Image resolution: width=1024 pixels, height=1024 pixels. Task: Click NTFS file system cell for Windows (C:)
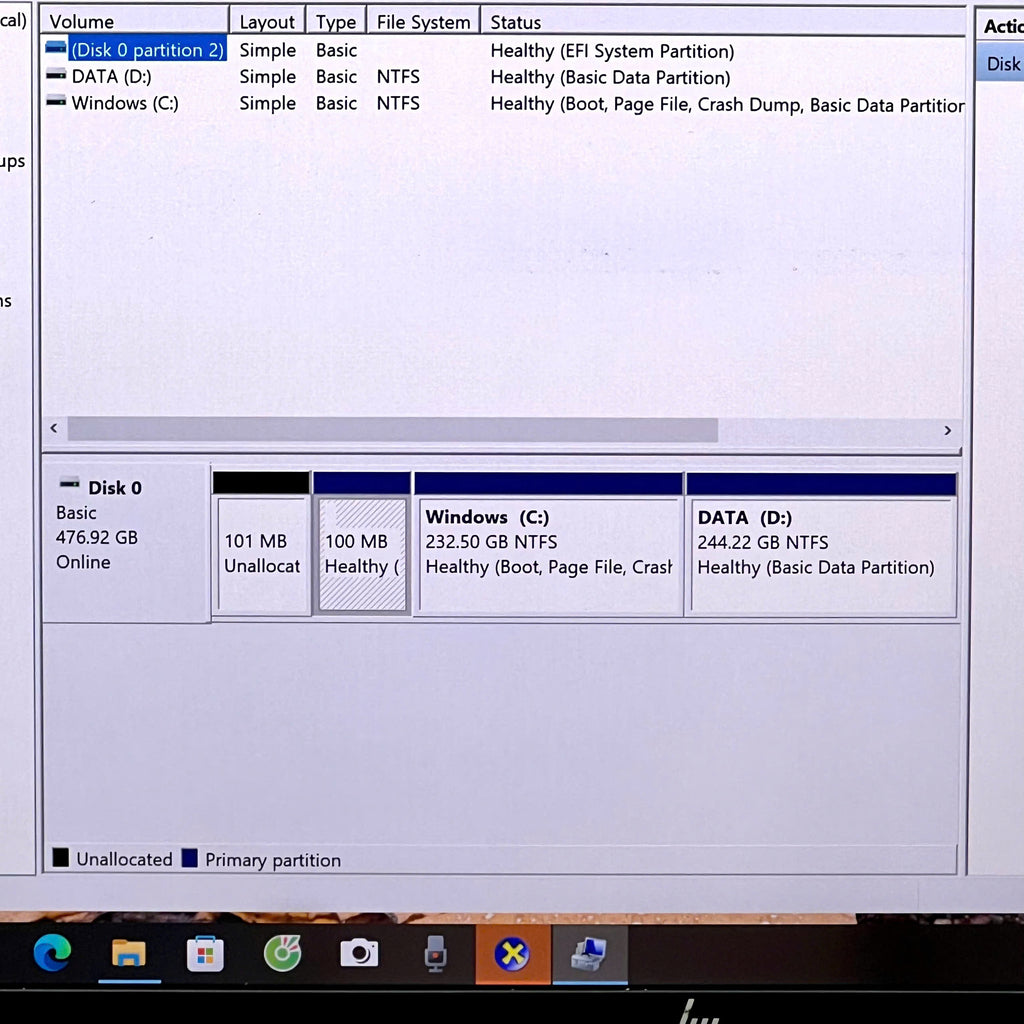tap(398, 103)
